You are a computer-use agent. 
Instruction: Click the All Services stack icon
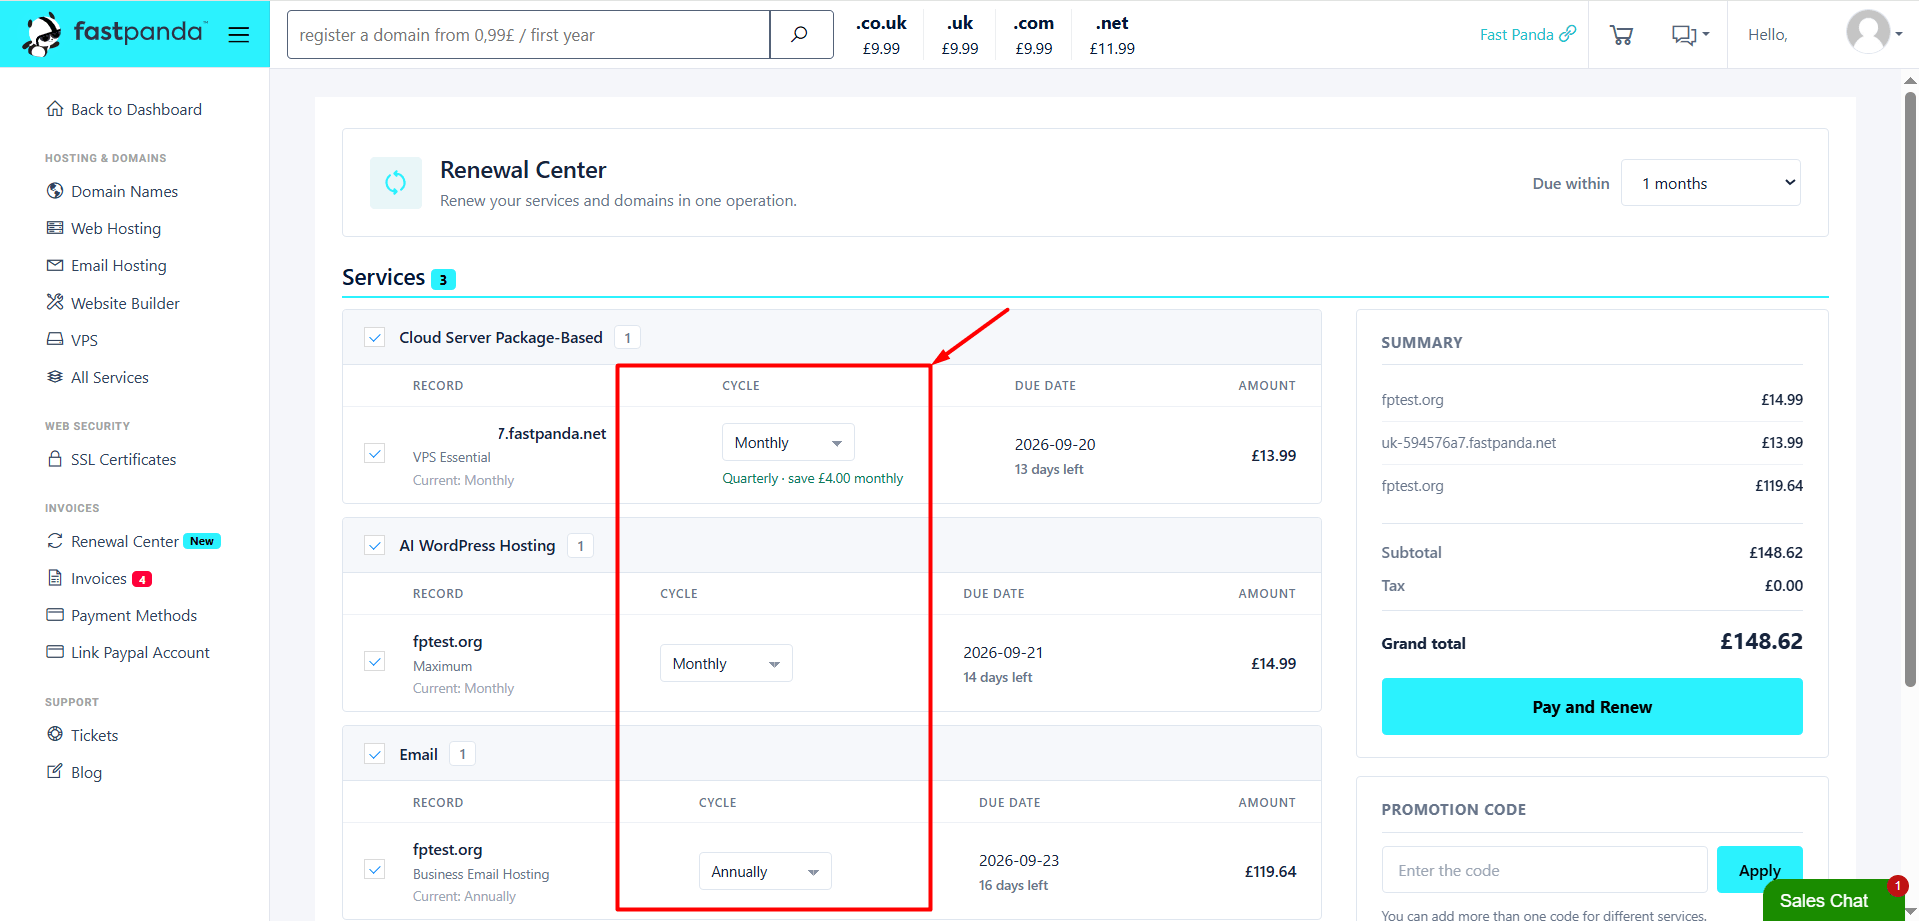55,377
